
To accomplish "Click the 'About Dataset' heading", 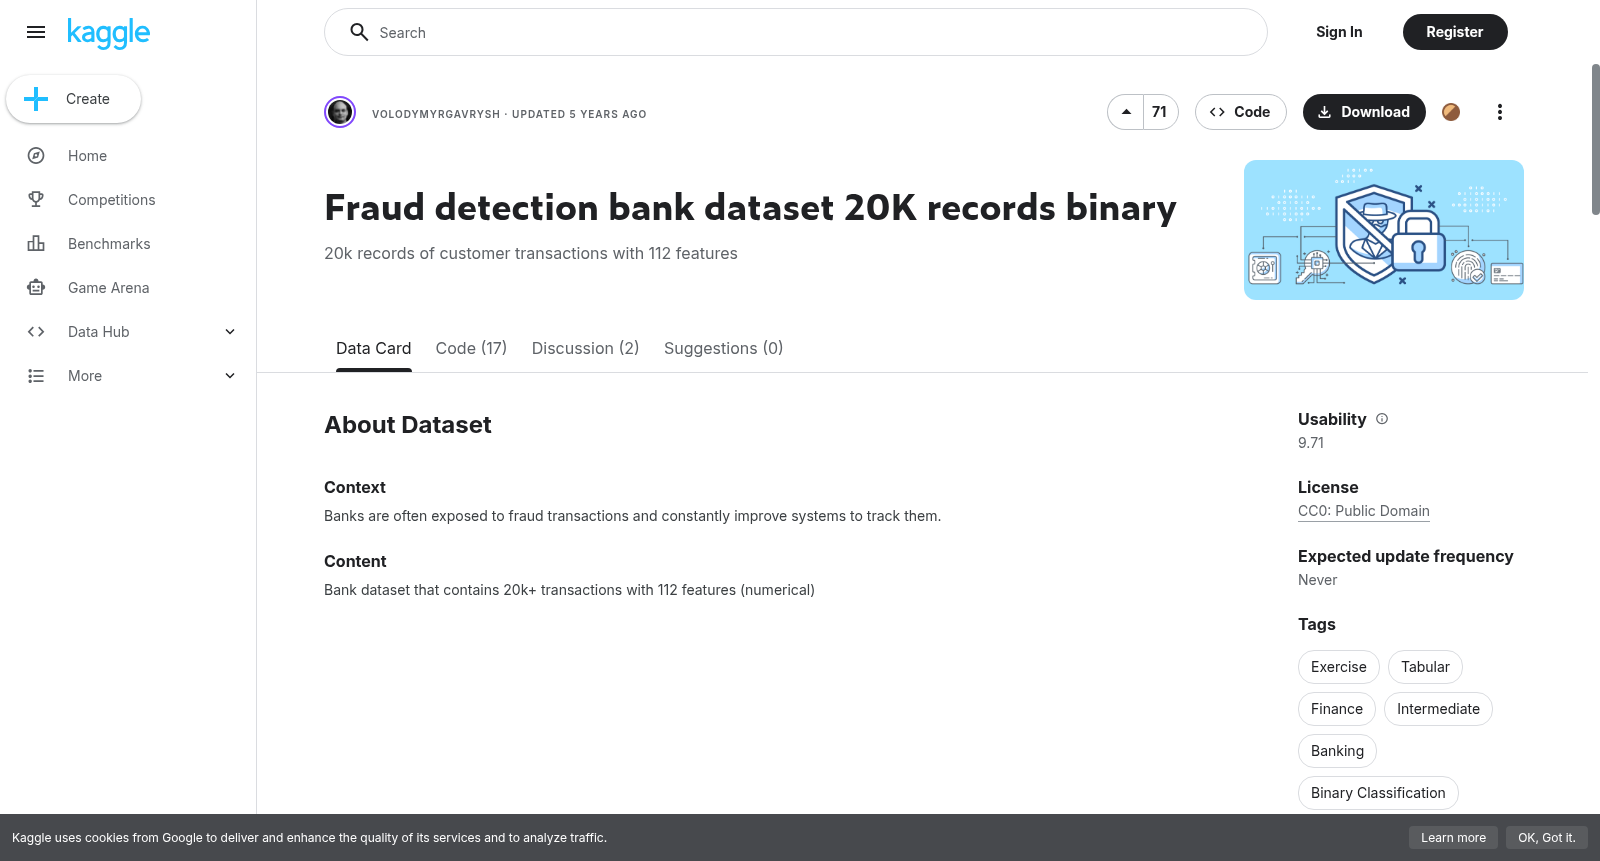I will click(x=408, y=425).
